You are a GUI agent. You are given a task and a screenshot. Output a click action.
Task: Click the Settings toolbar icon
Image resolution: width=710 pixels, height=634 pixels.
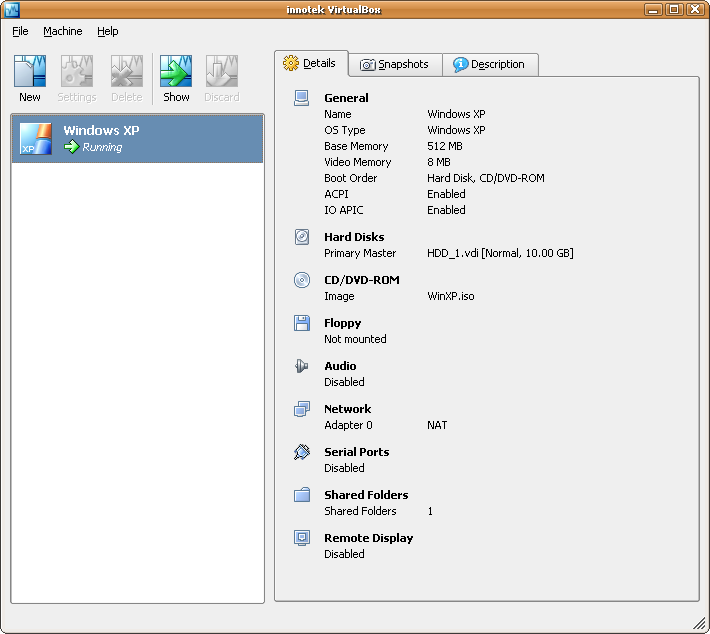tap(77, 71)
